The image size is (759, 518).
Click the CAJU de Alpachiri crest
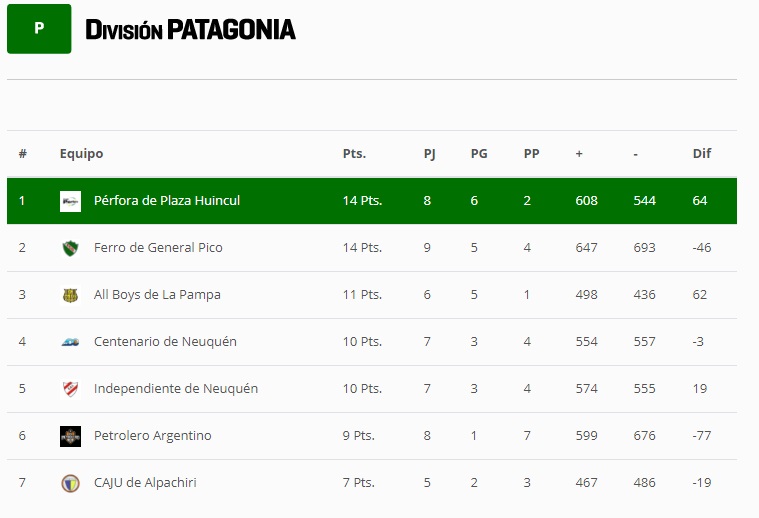coord(70,483)
